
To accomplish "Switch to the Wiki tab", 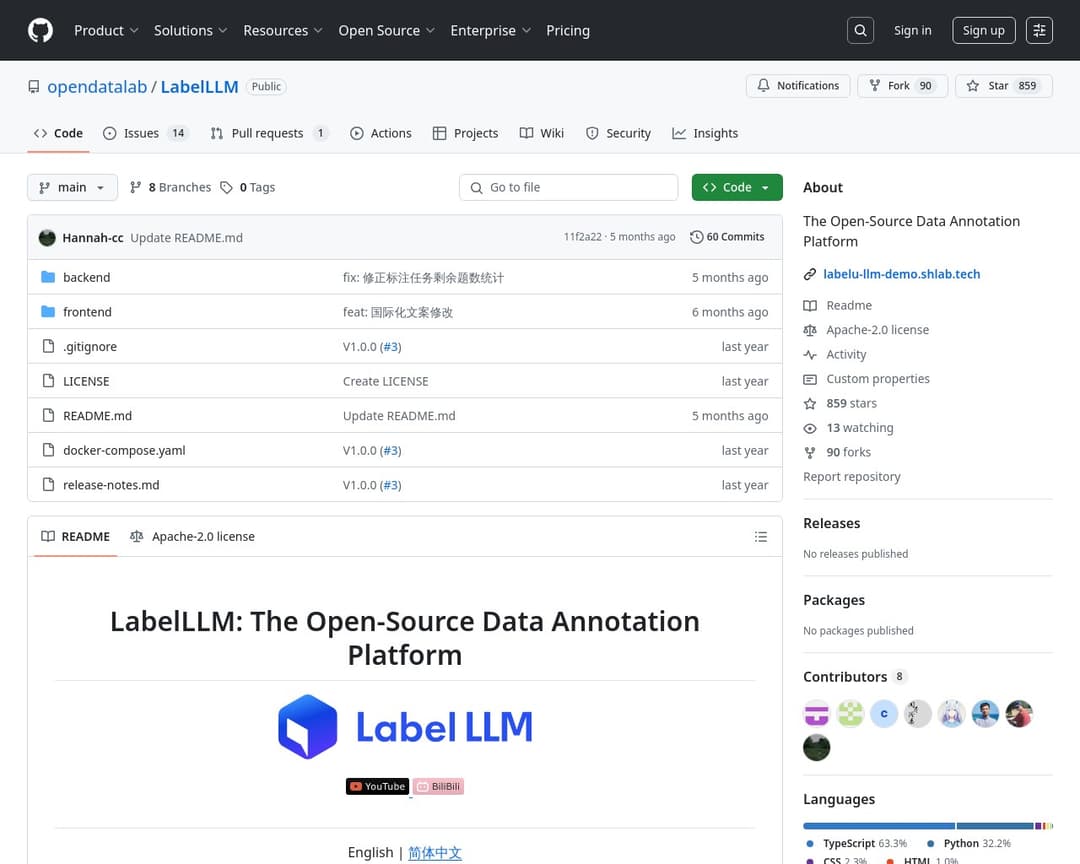I will tap(541, 133).
